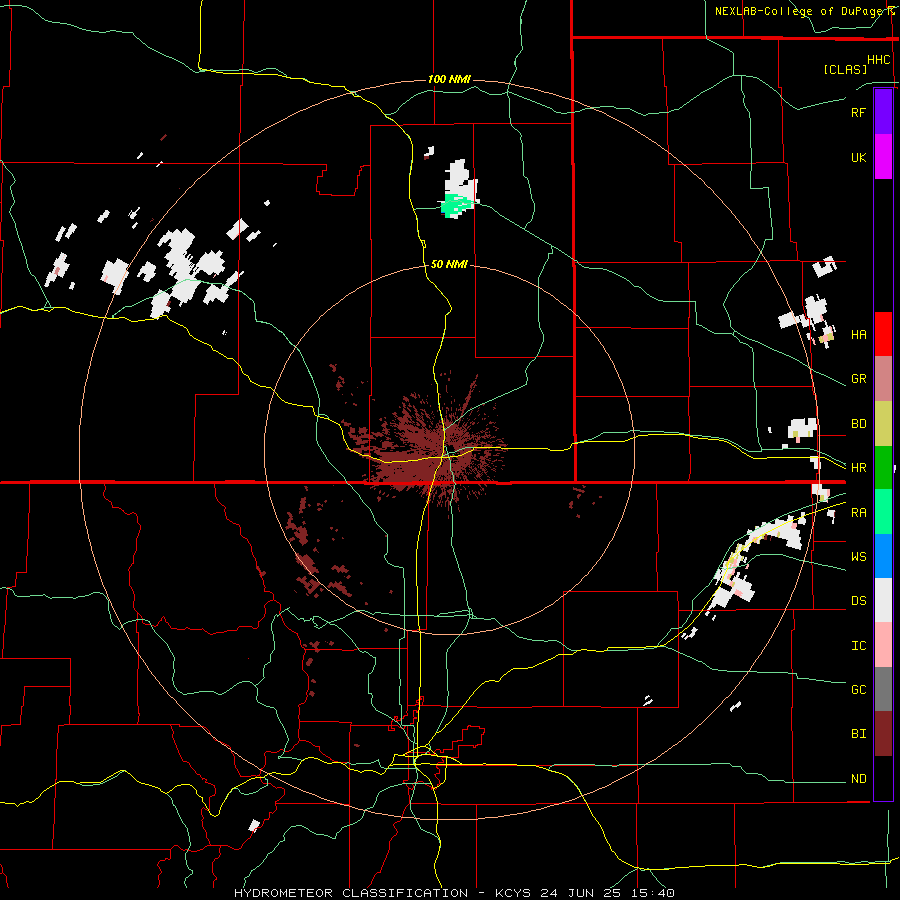Click the UK magenta legend swatch
Viewport: 900px width, 900px height.
(883, 157)
